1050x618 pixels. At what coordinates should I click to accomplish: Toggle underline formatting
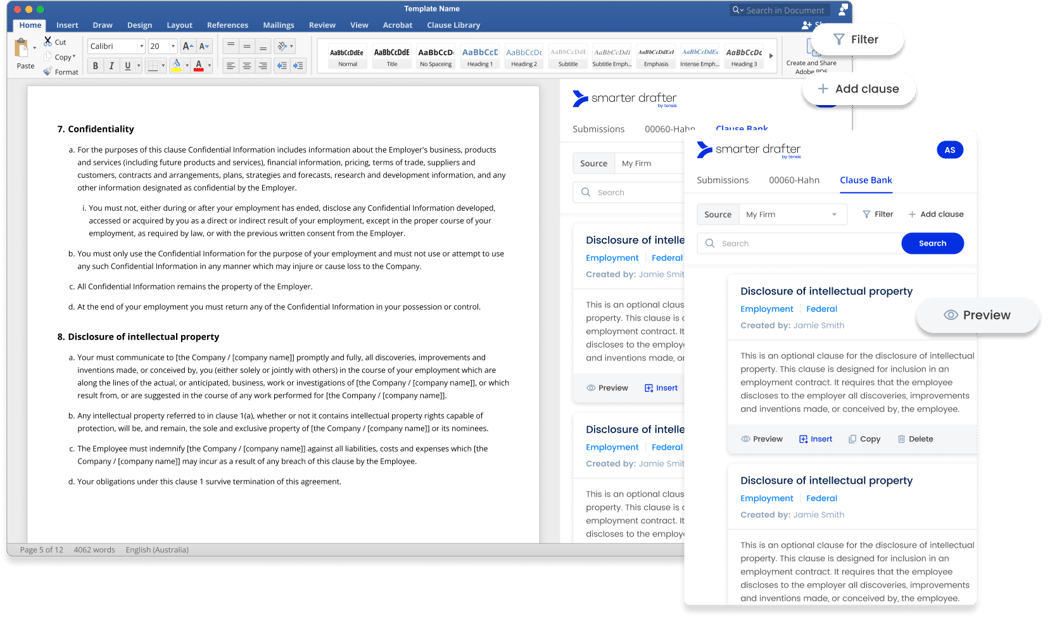(127, 65)
